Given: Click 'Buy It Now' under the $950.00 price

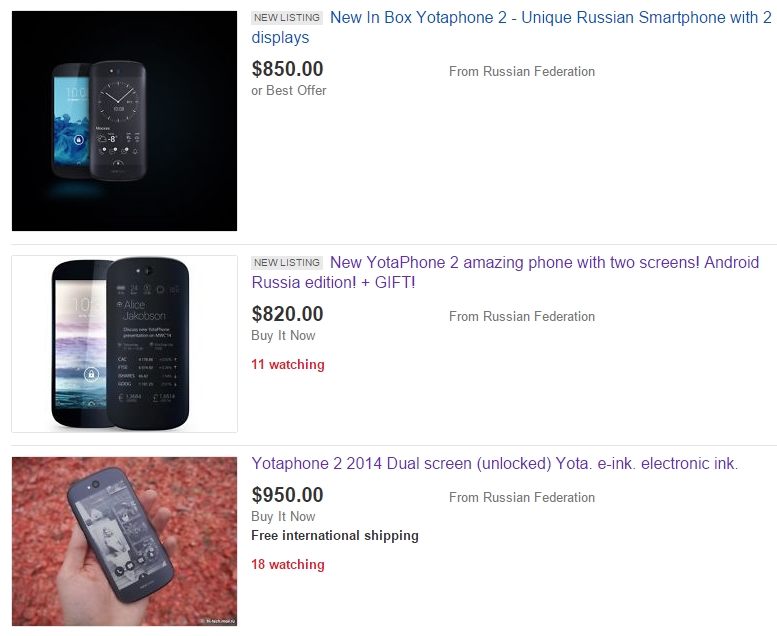Looking at the screenshot, I should [283, 517].
